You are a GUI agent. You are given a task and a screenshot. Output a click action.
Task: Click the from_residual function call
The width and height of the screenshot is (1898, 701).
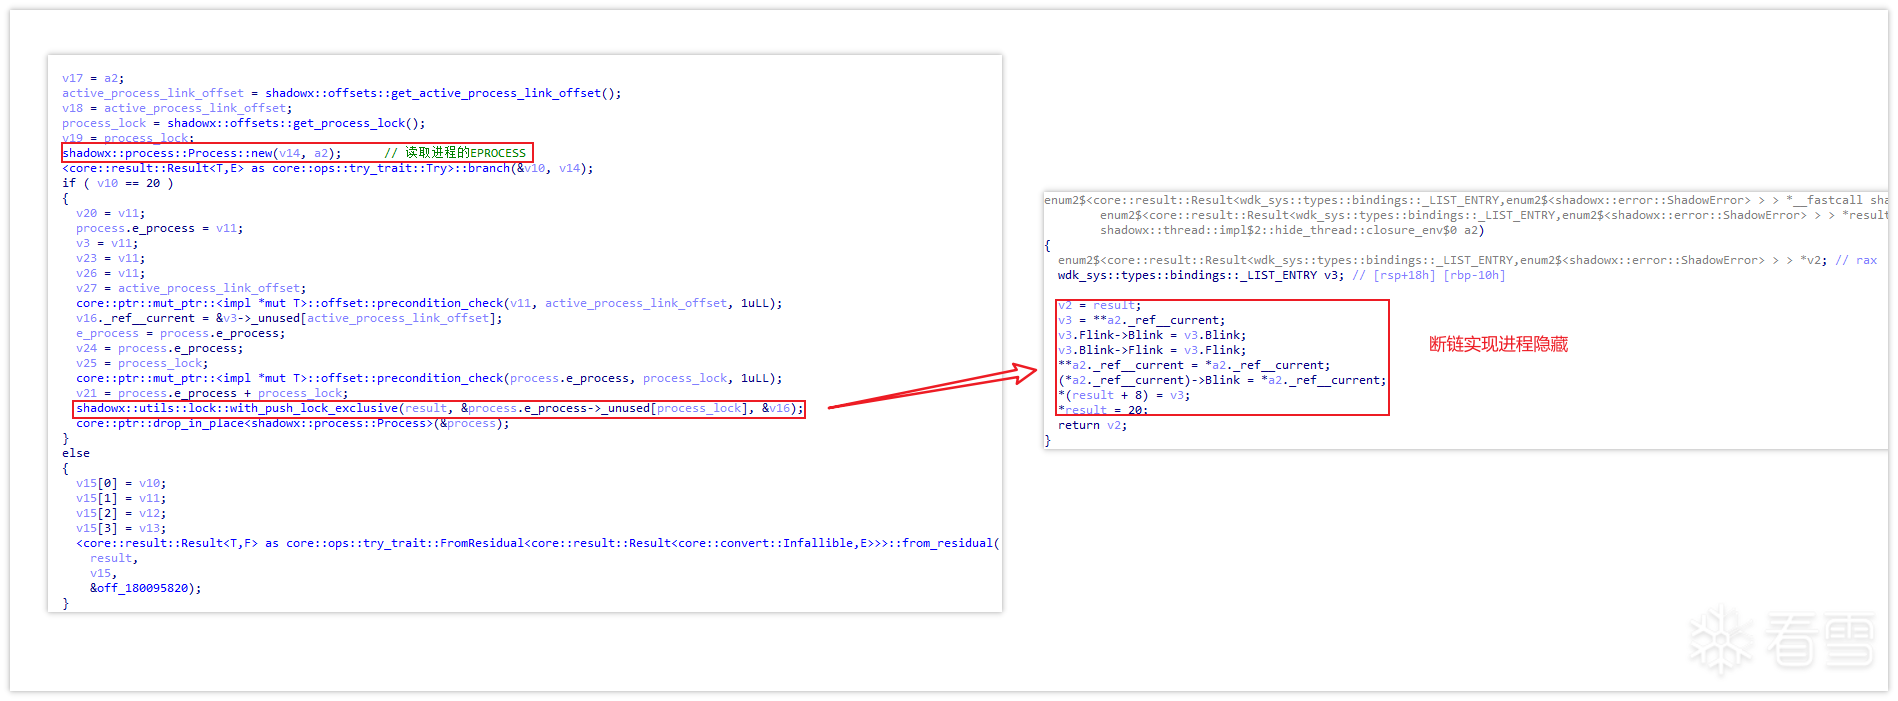click(x=947, y=543)
